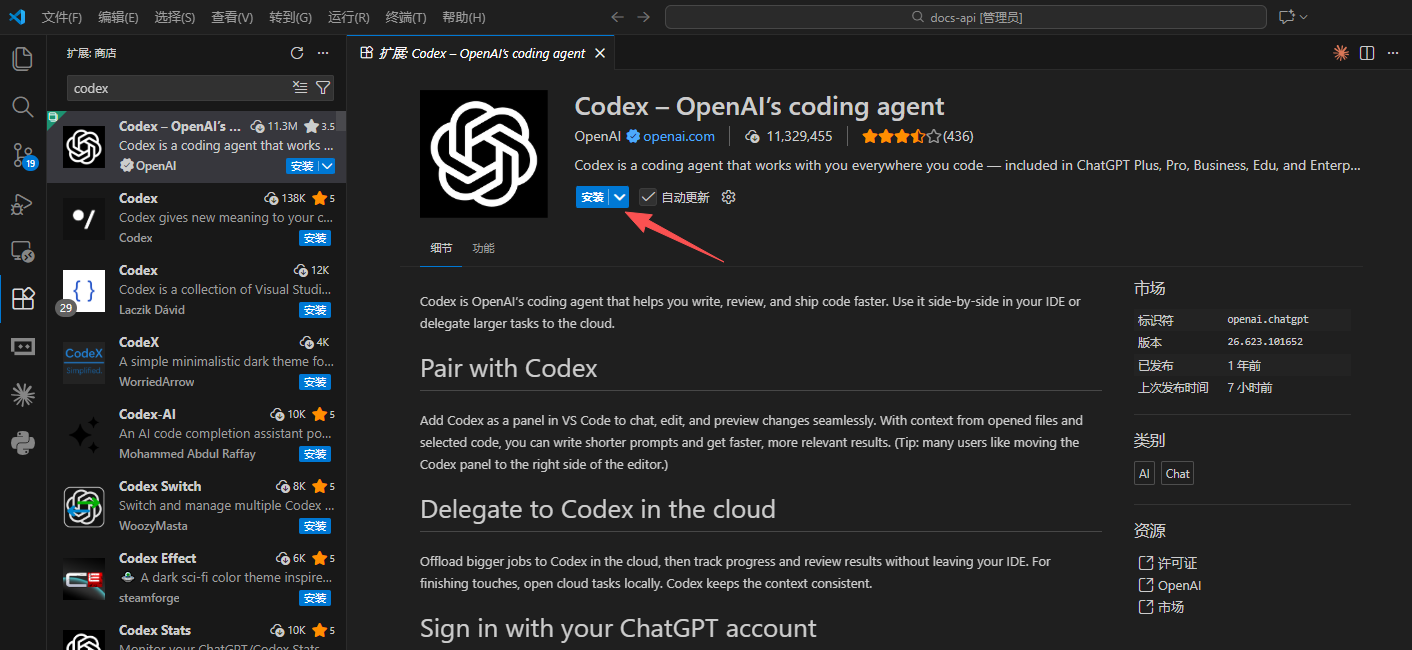Open the filter extensions funnel icon
The width and height of the screenshot is (1412, 650).
click(x=323, y=88)
